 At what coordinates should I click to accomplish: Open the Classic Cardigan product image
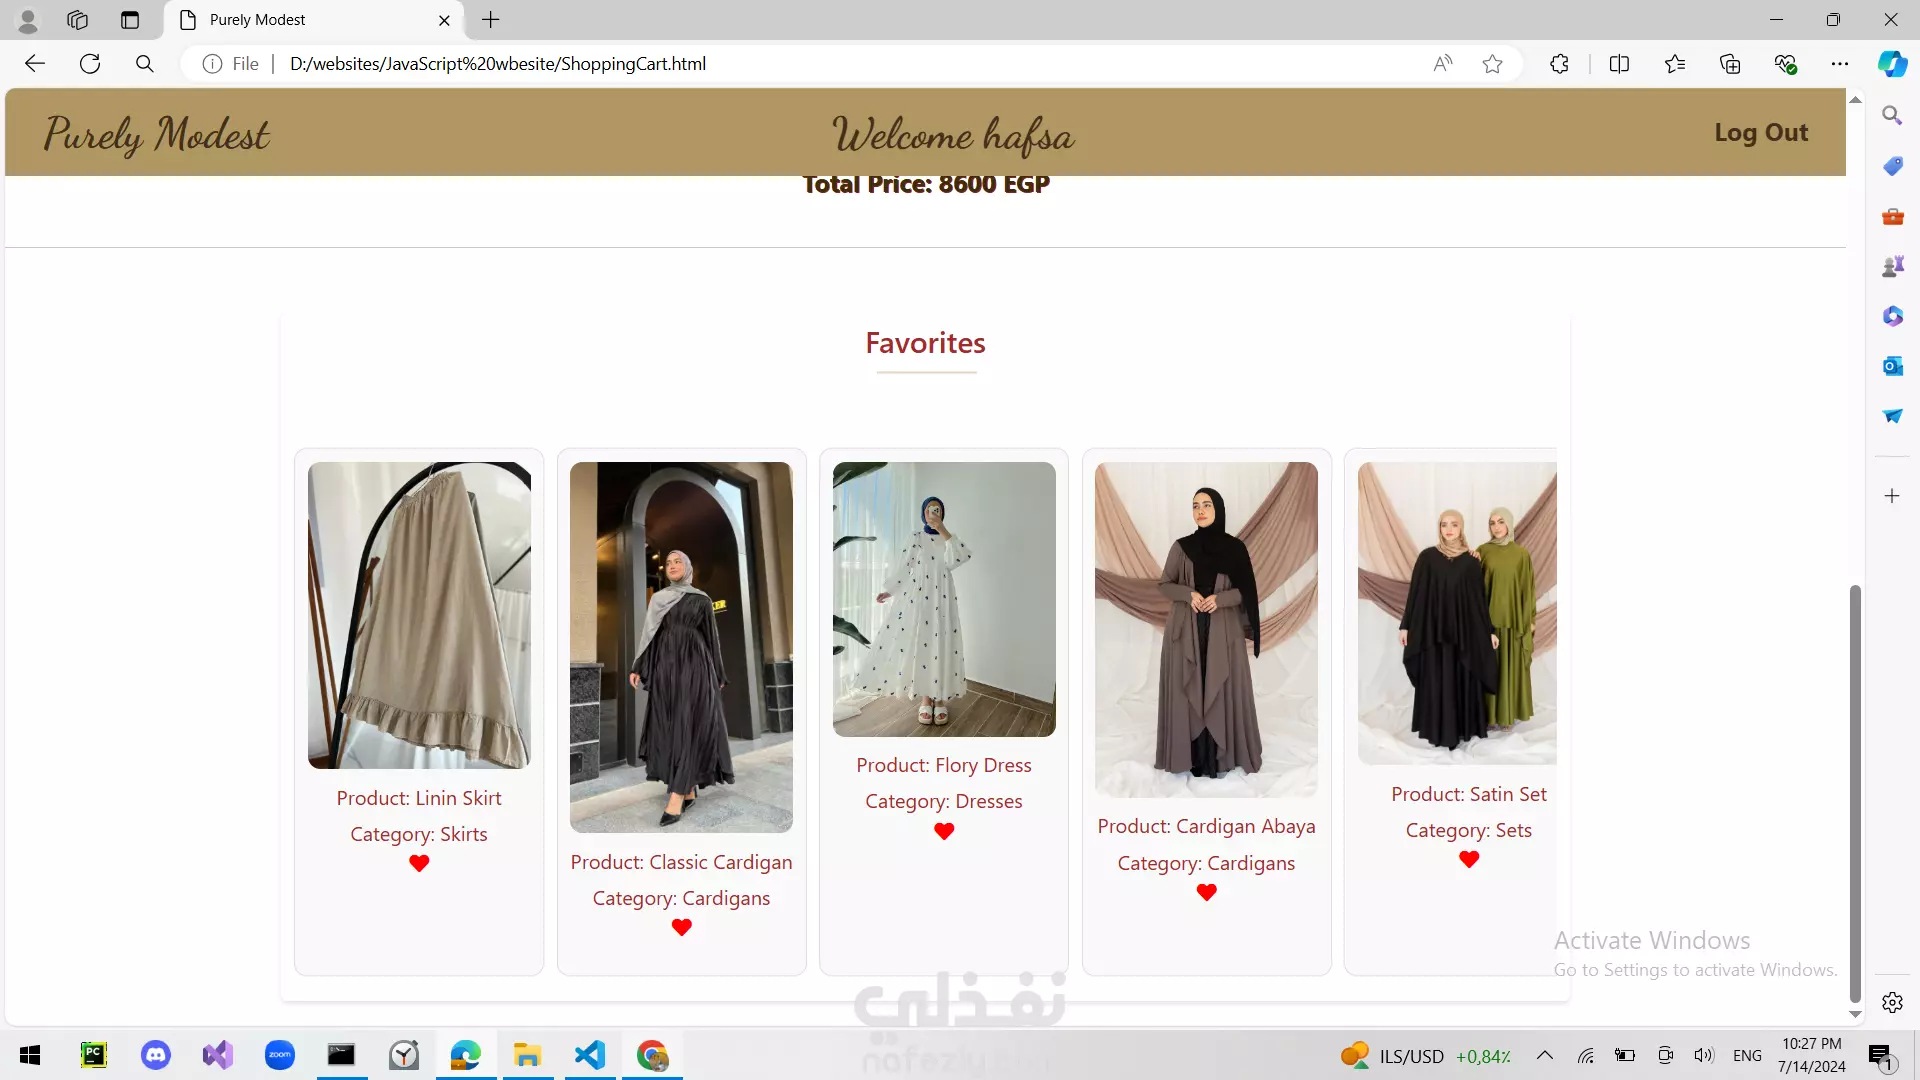[682, 647]
